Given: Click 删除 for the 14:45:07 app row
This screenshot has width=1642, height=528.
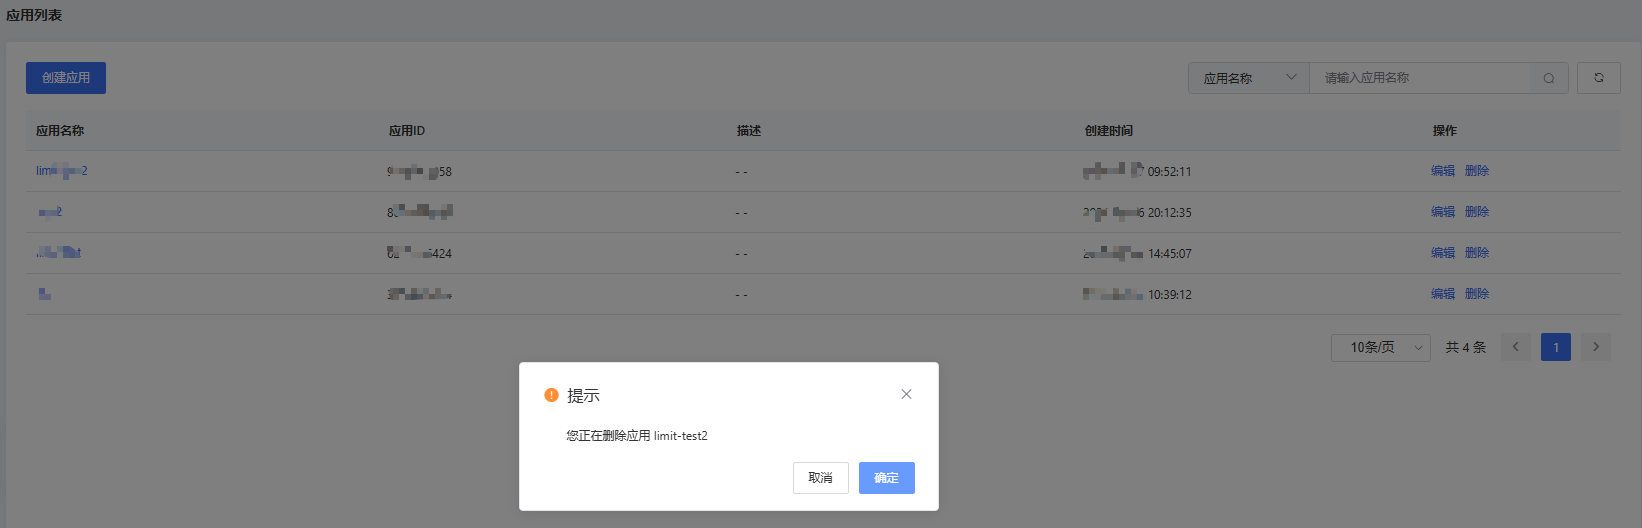Looking at the screenshot, I should pos(1477,253).
